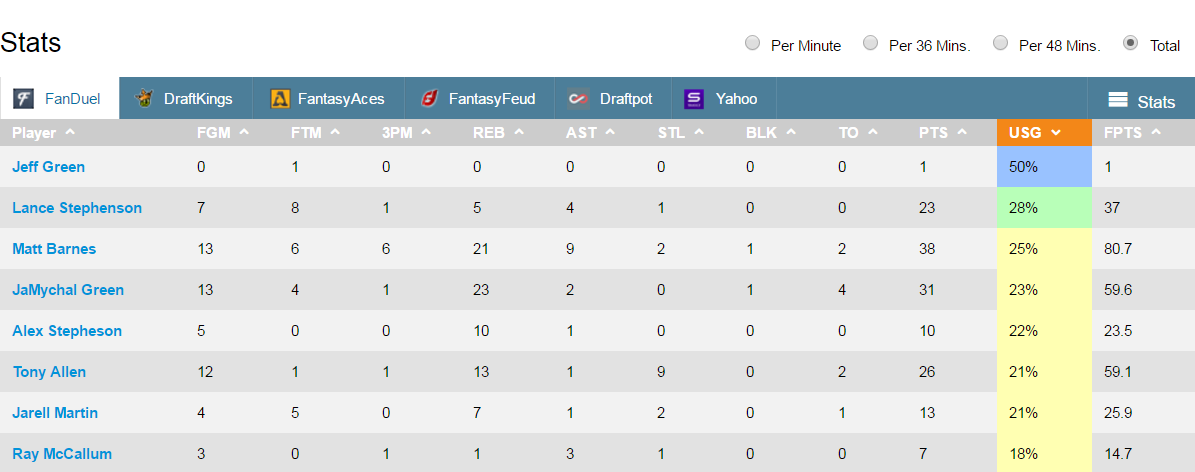Click Tony Allen's 9 STL value
Viewport: 1195px width, 472px height.
tap(662, 372)
